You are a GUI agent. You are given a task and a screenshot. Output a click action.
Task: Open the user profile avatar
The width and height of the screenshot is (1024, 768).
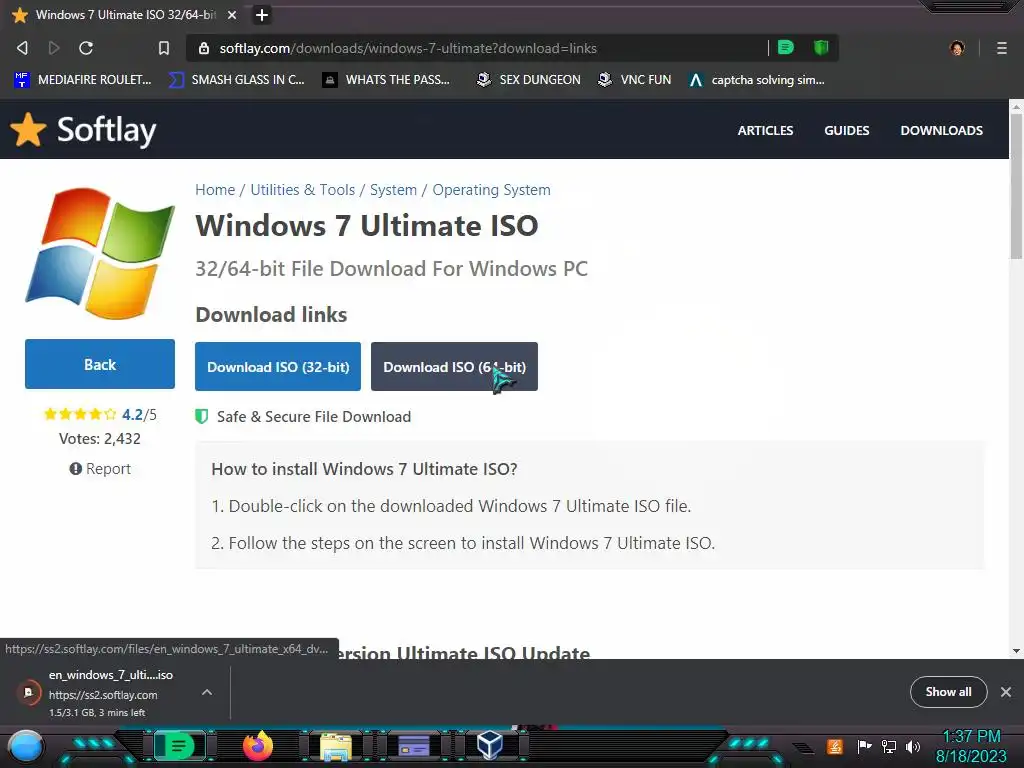[957, 48]
